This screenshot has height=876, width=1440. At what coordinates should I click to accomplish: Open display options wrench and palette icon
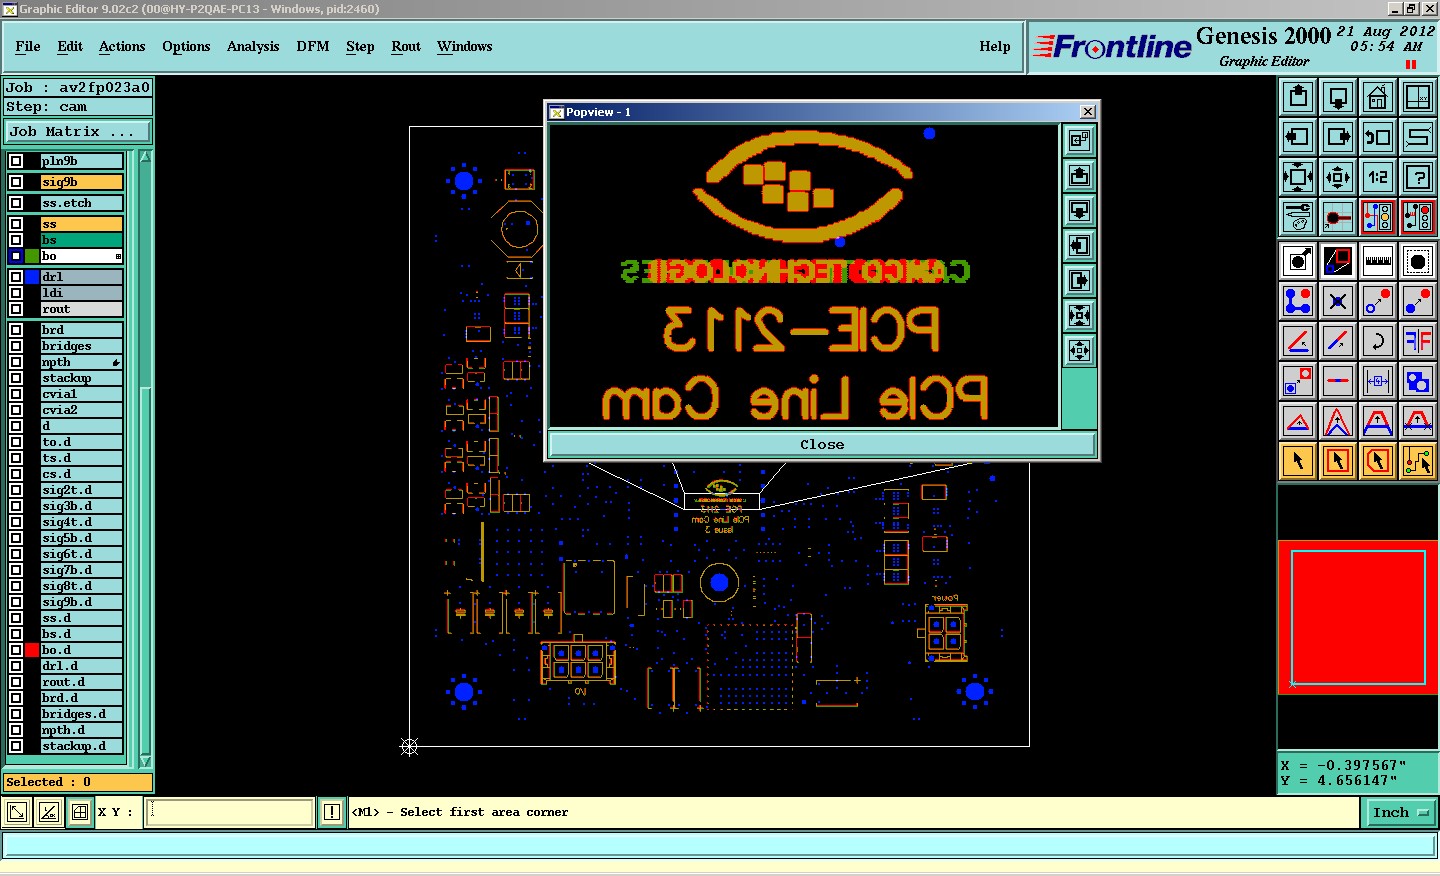click(1298, 217)
